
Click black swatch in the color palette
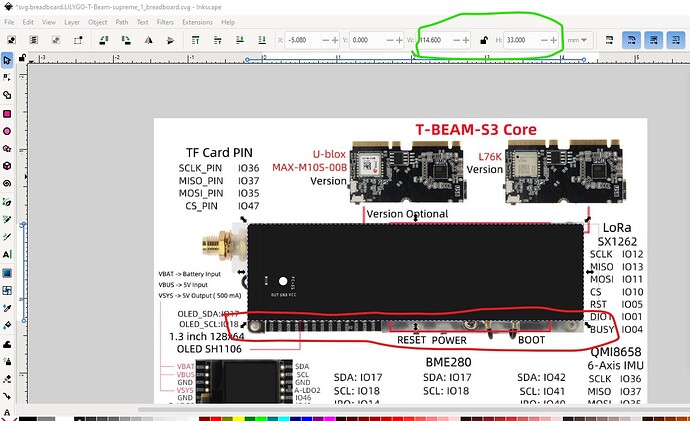28,418
